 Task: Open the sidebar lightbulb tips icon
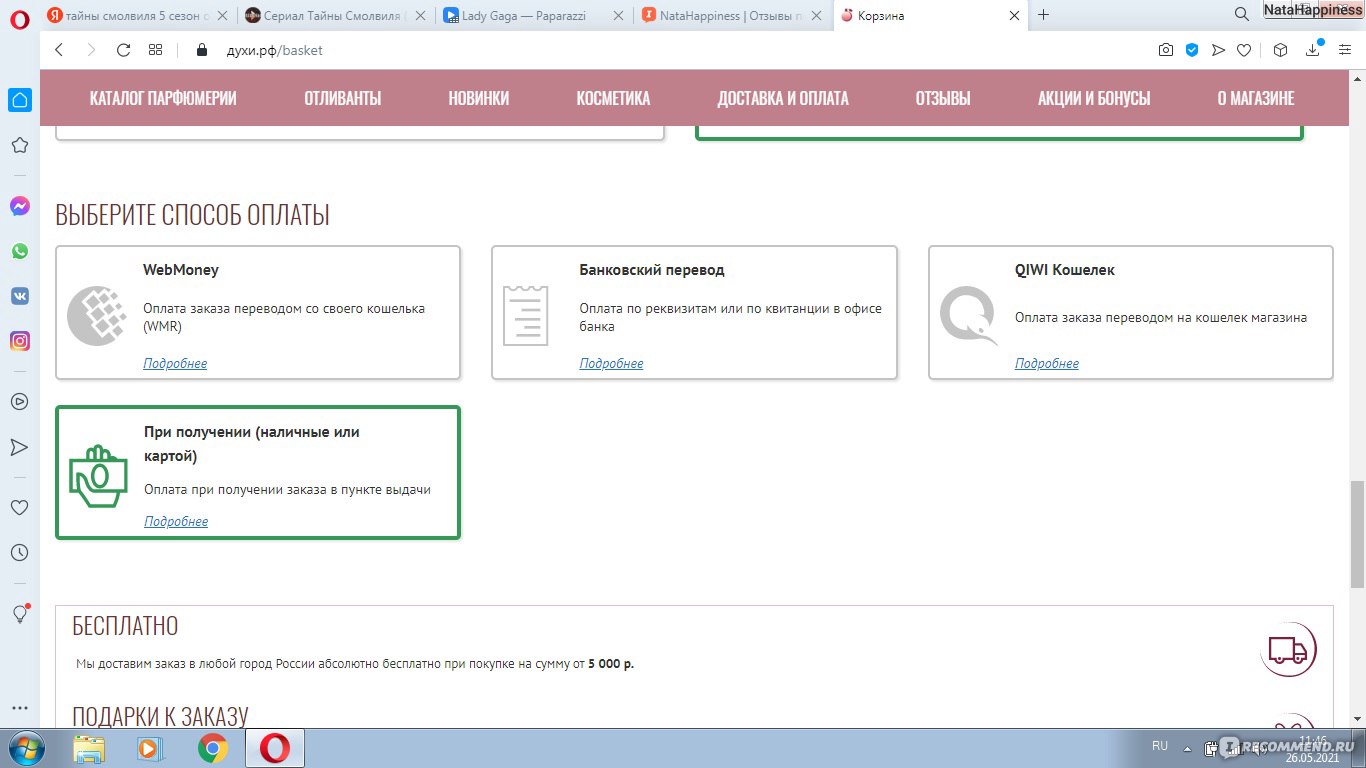coord(20,613)
